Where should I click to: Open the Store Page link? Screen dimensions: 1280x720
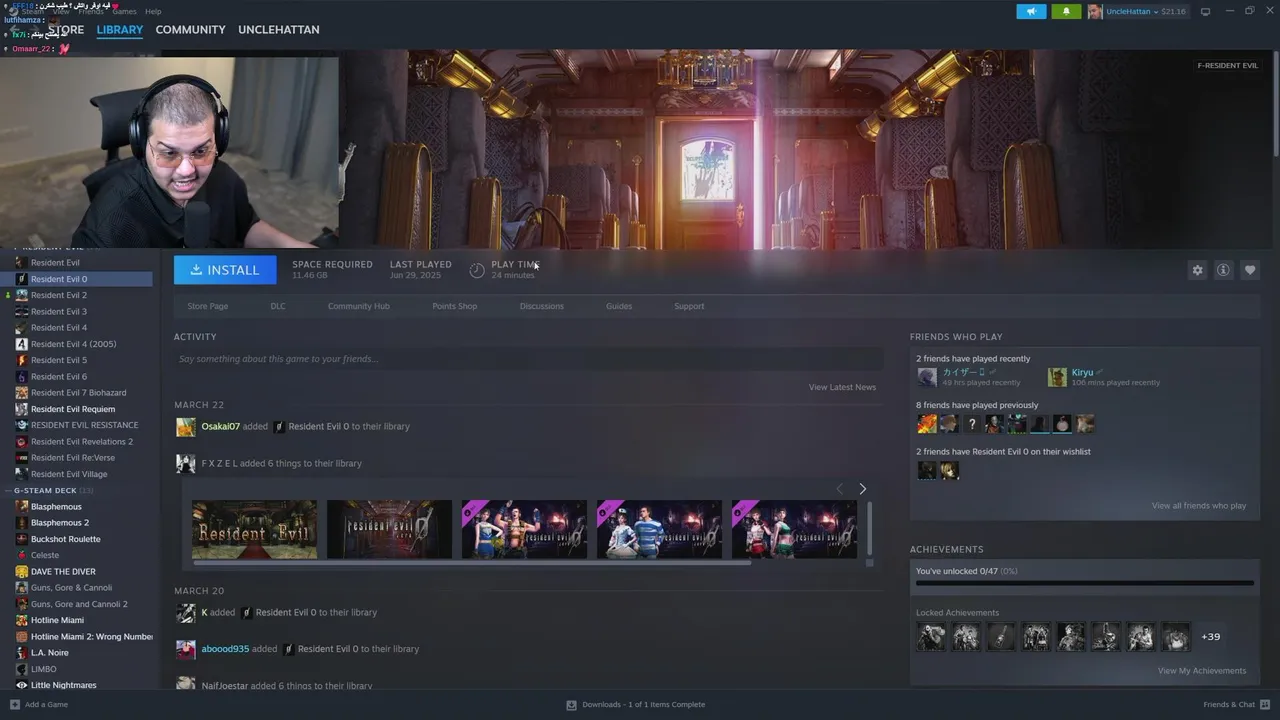208,306
